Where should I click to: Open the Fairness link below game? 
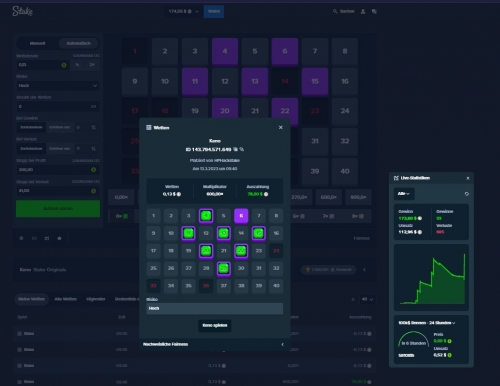[361, 238]
